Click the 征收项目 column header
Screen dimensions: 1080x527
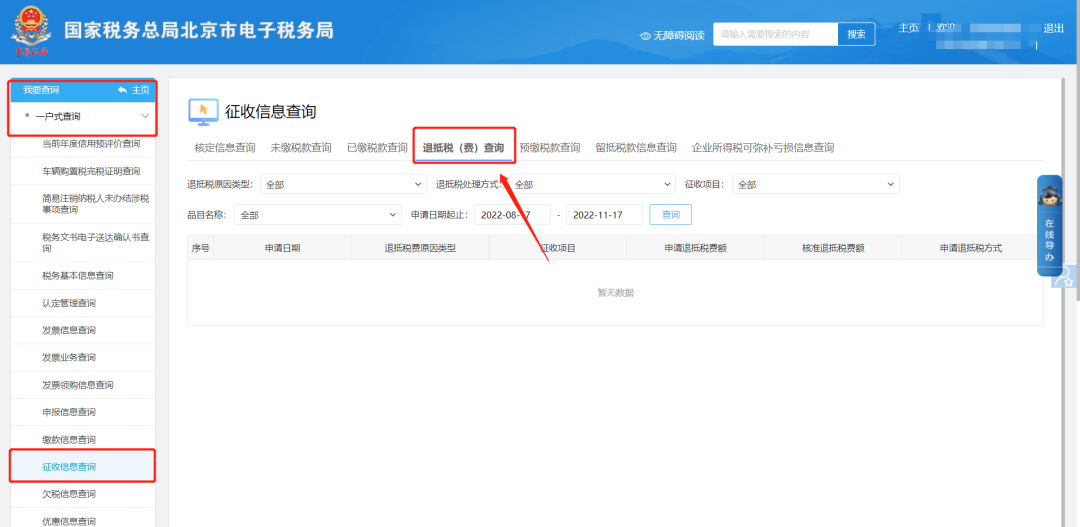(558, 248)
